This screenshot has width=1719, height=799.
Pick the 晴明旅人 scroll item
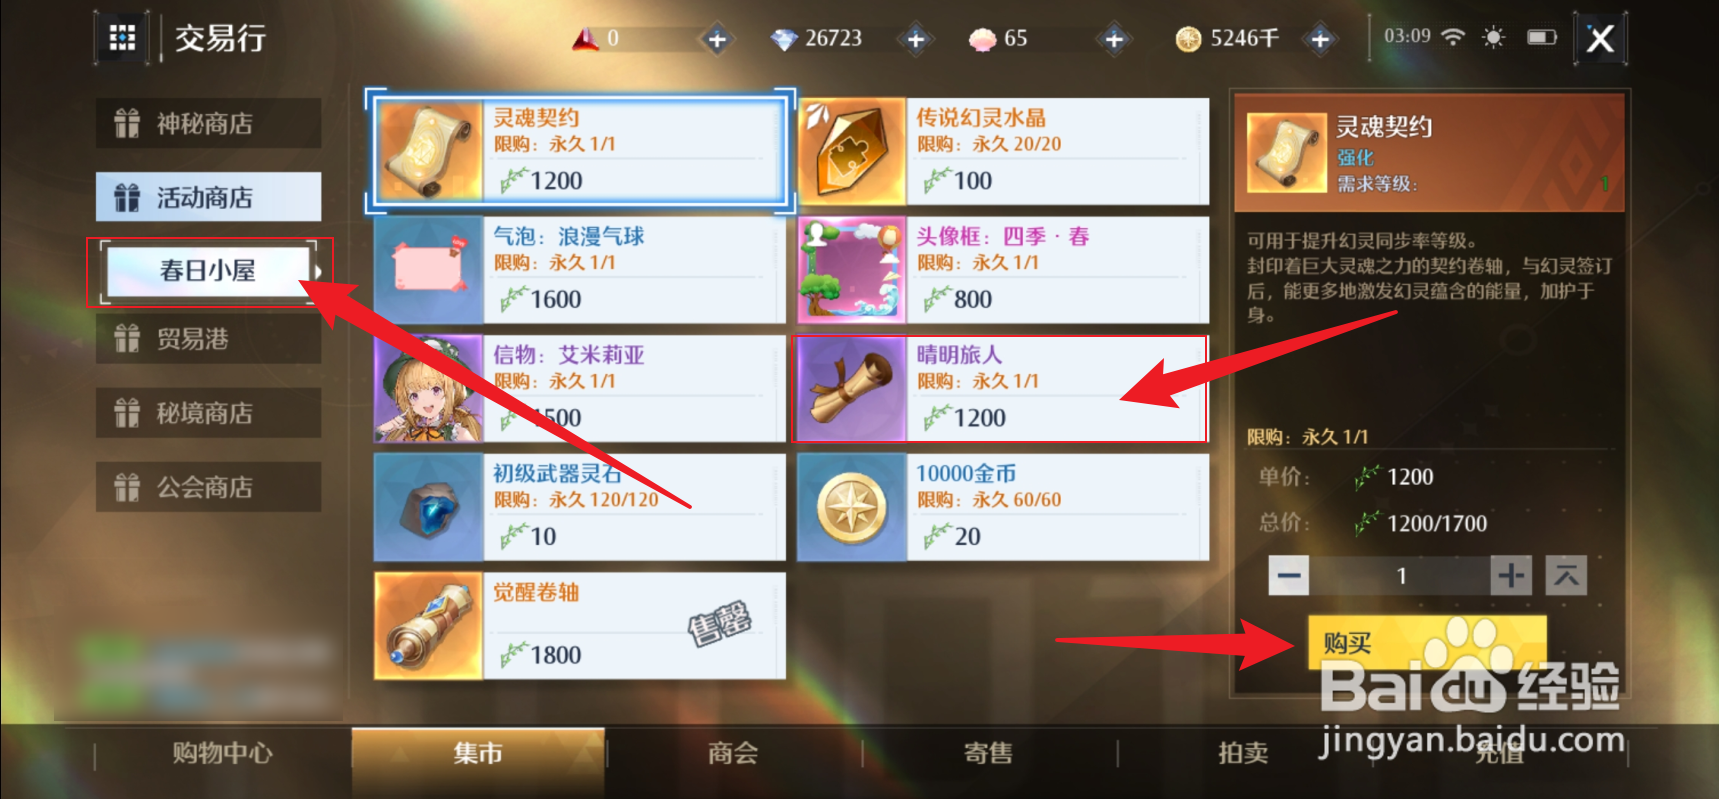tap(1003, 389)
